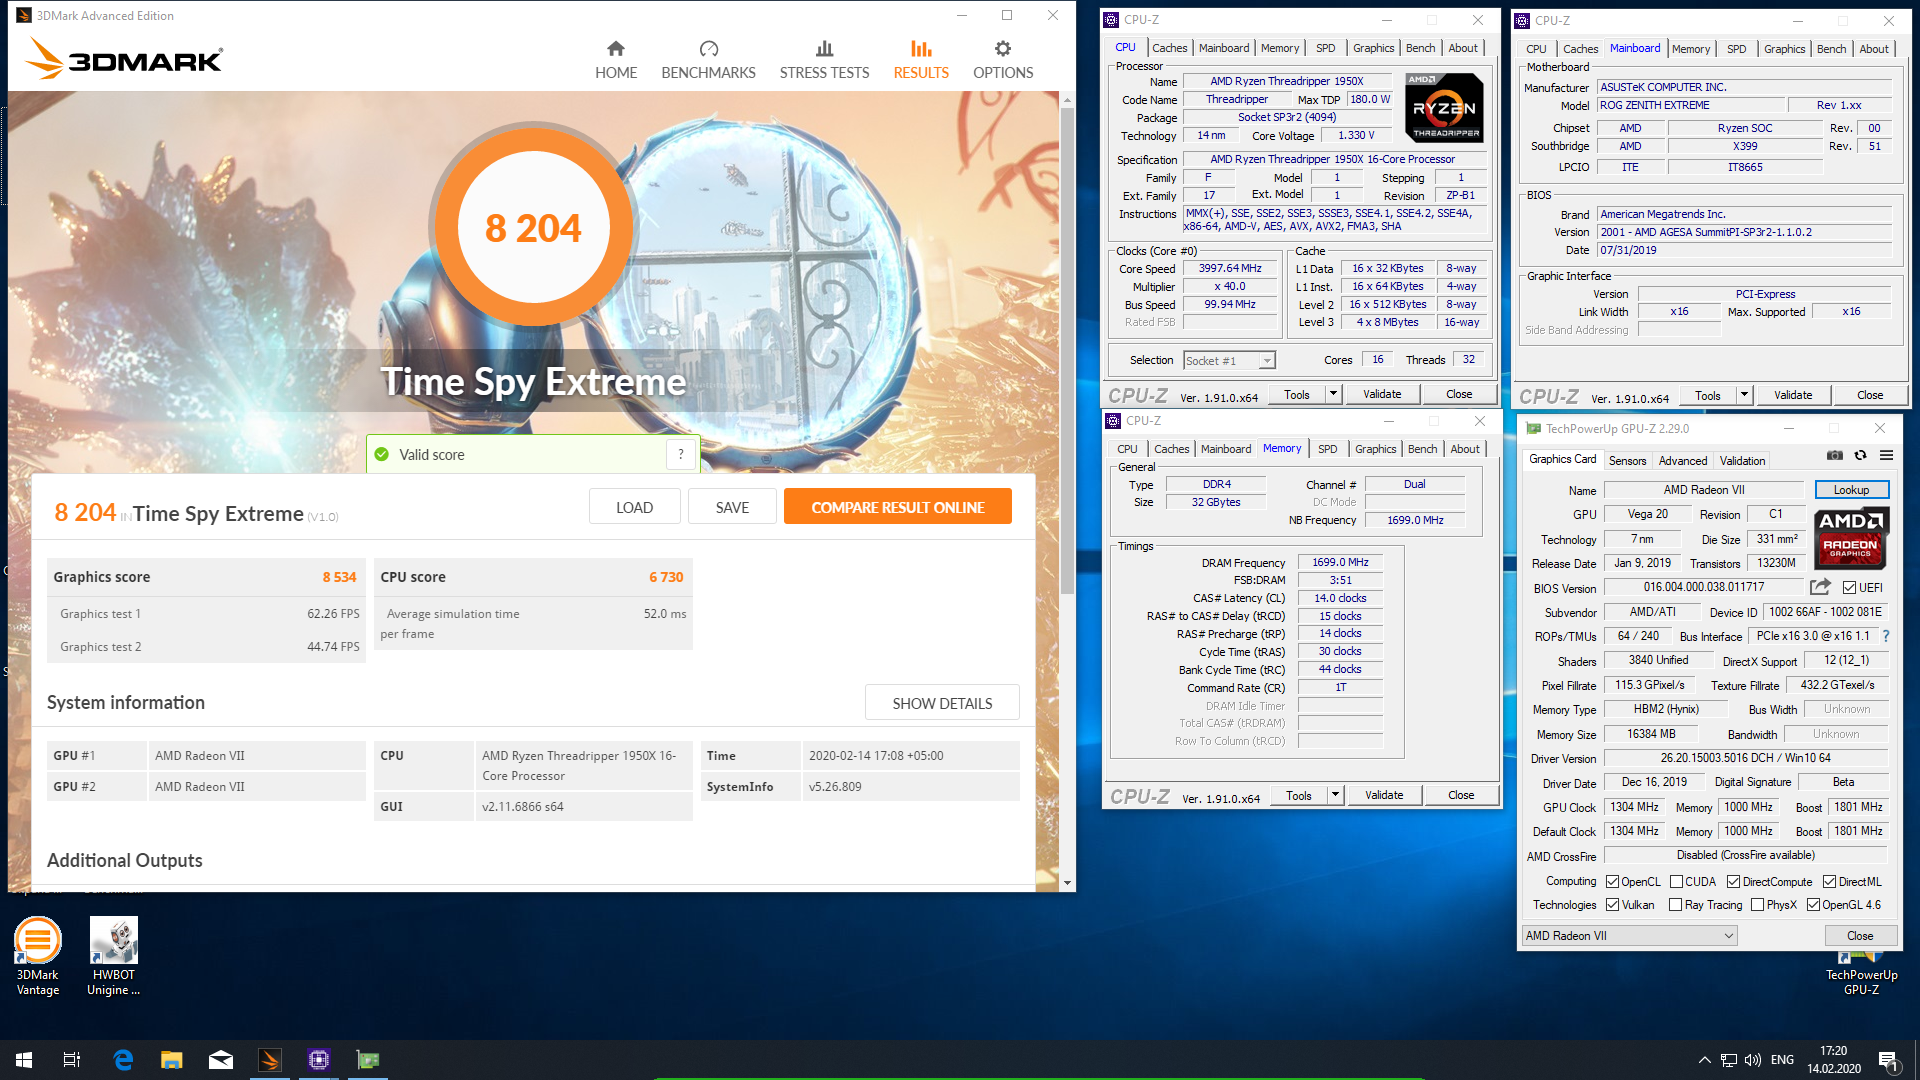Click SHOW DETAILS for System information

942,703
